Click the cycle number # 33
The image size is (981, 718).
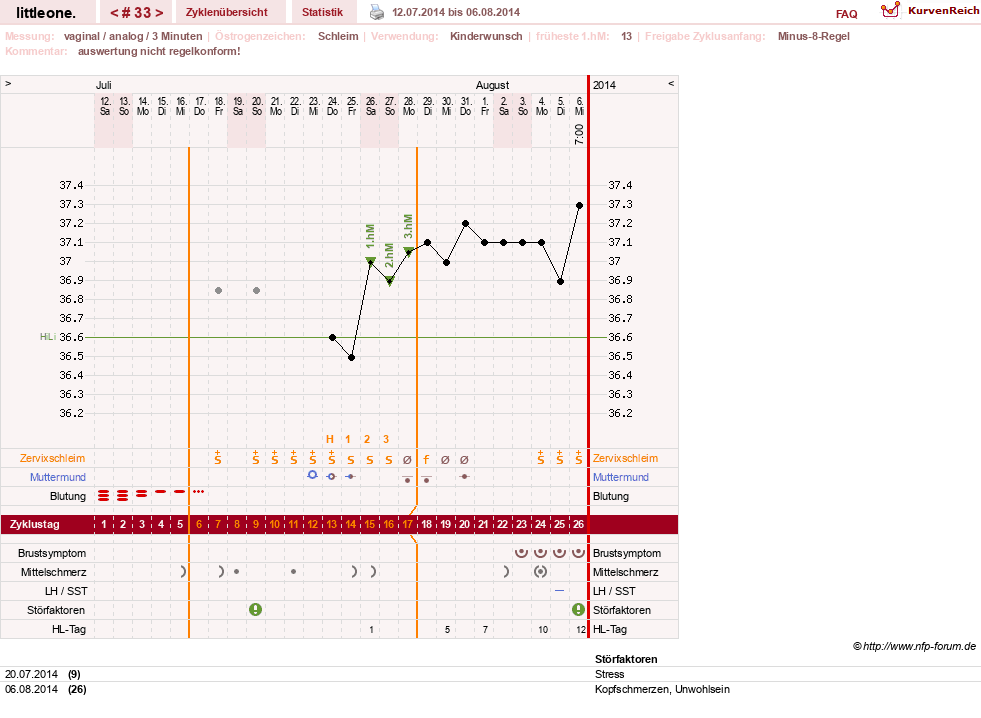[136, 13]
